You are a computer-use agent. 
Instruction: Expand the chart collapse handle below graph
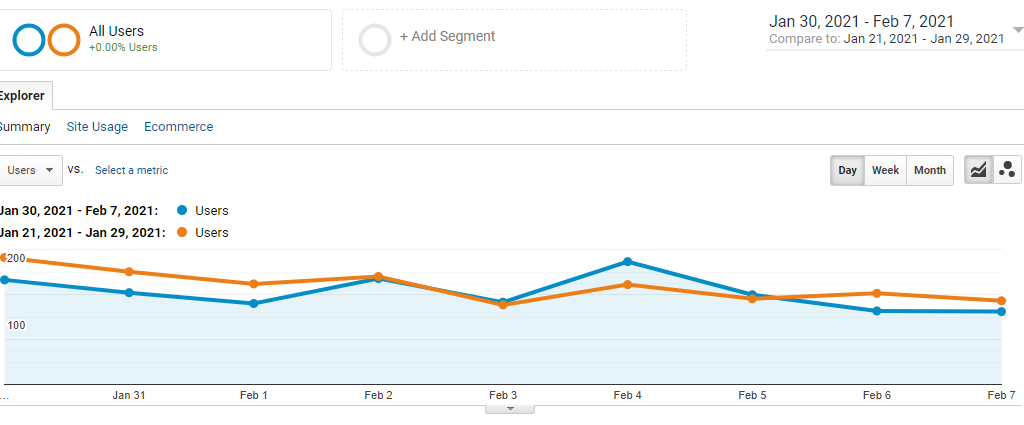point(510,409)
